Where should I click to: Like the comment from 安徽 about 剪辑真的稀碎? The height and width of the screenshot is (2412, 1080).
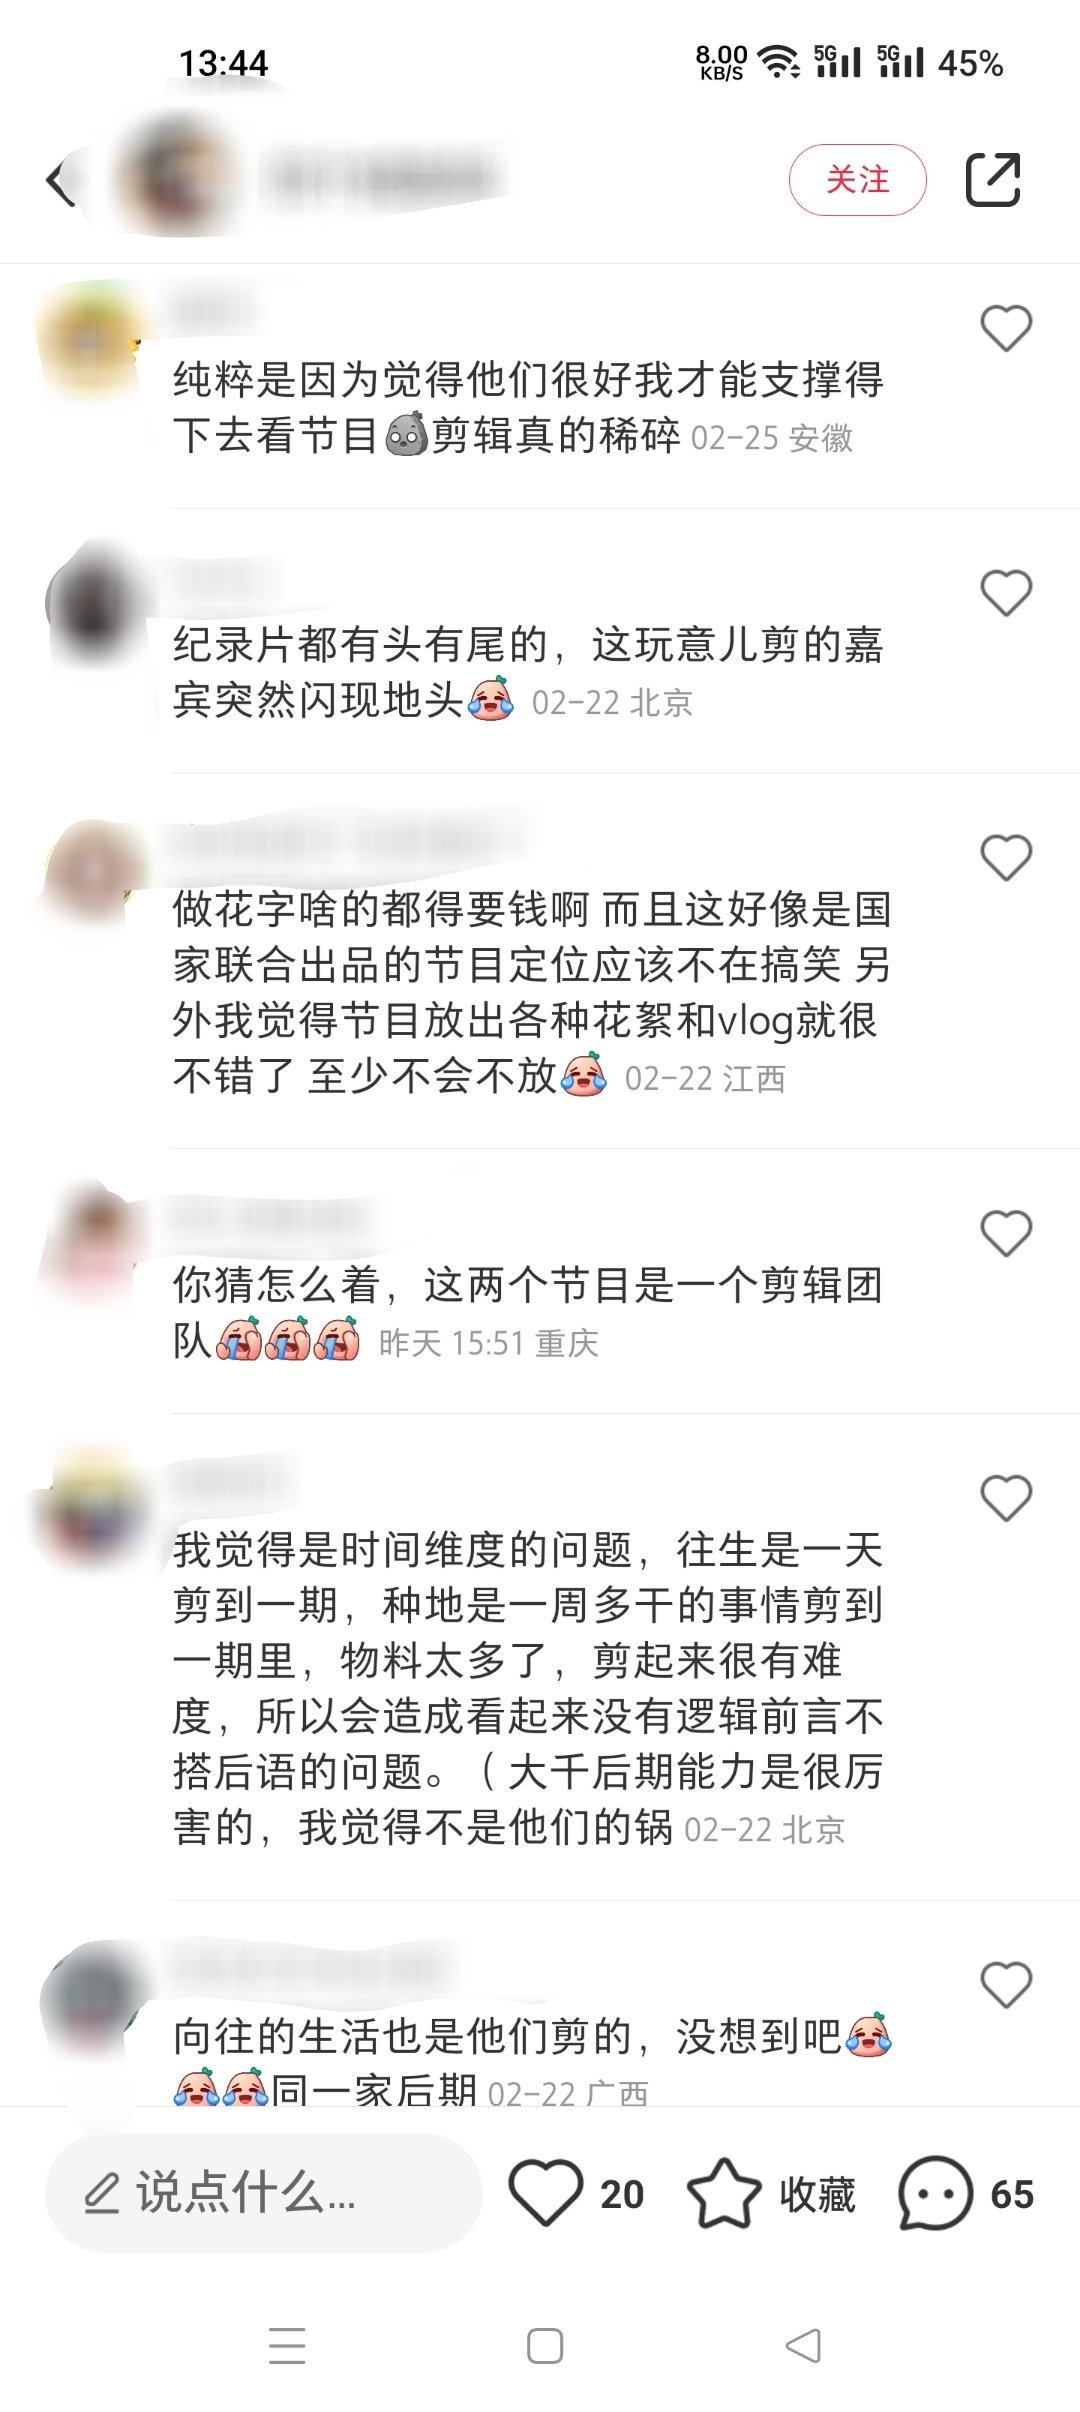click(1006, 328)
